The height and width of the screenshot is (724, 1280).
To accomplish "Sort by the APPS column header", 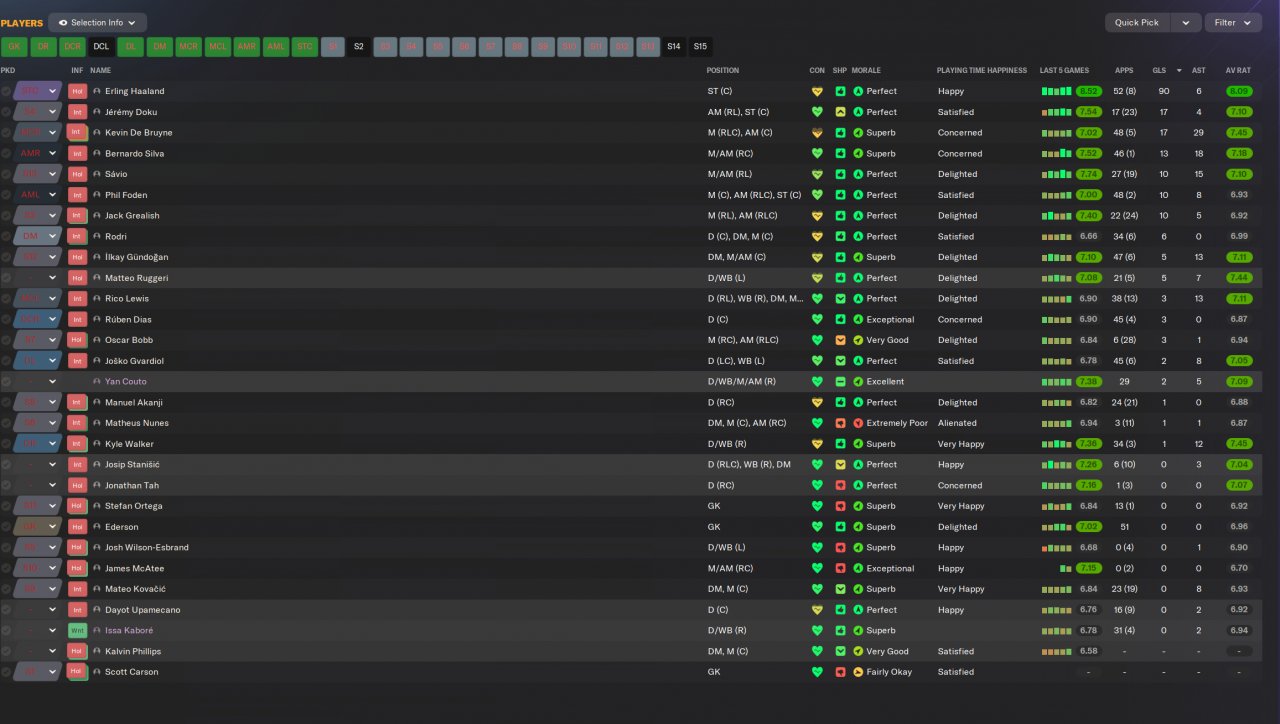I will [x=1124, y=71].
